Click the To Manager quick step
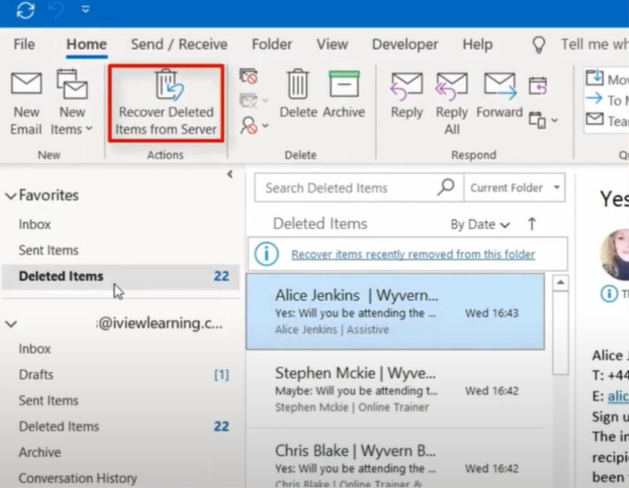The image size is (629, 488). pos(607,99)
